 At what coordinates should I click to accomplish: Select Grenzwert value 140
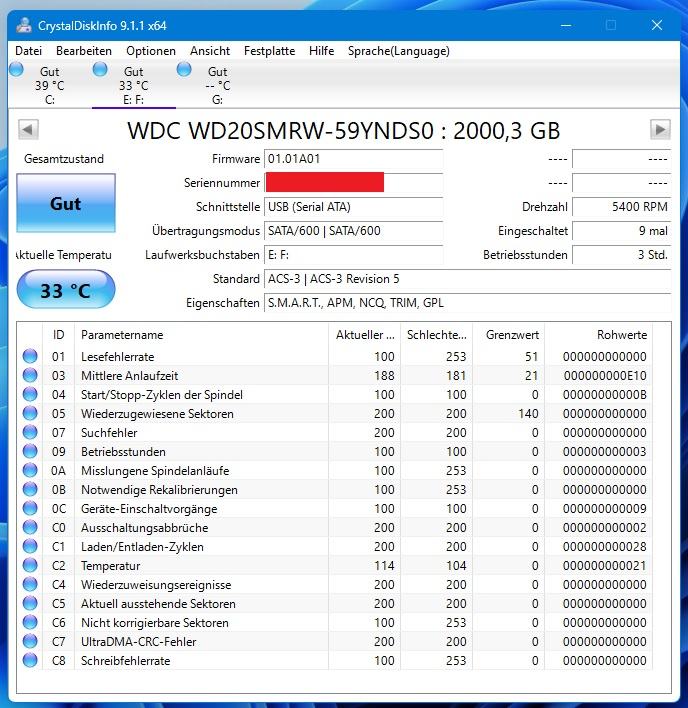click(x=528, y=413)
